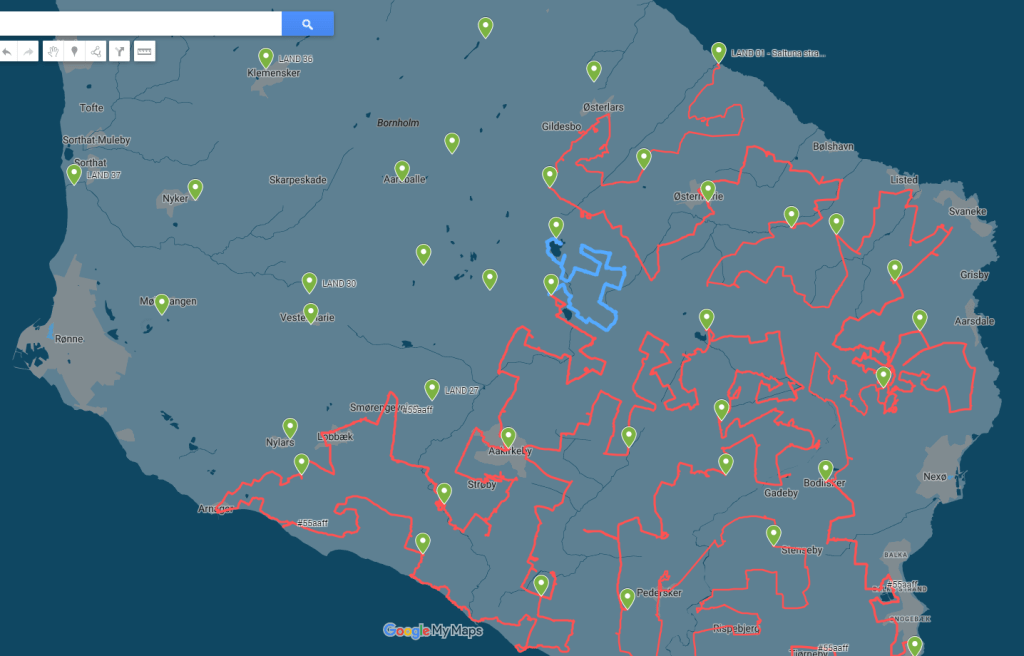Screen dimensions: 1024x656
Task: Open the LAND 30 map marker
Action: coord(310,282)
